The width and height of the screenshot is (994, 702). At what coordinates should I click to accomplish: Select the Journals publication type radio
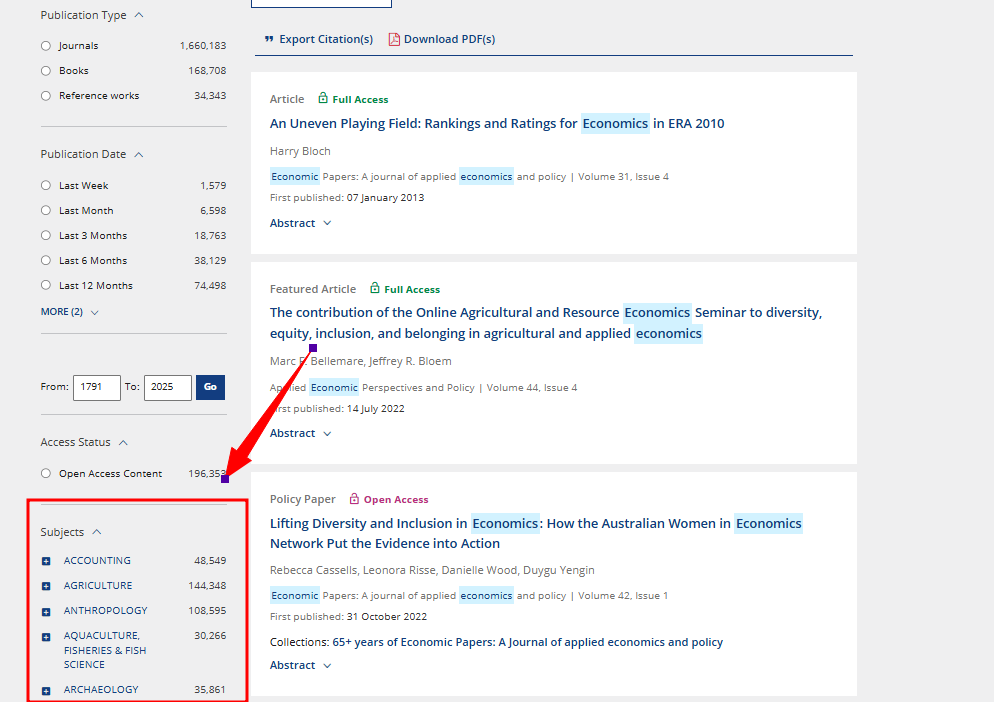[46, 46]
